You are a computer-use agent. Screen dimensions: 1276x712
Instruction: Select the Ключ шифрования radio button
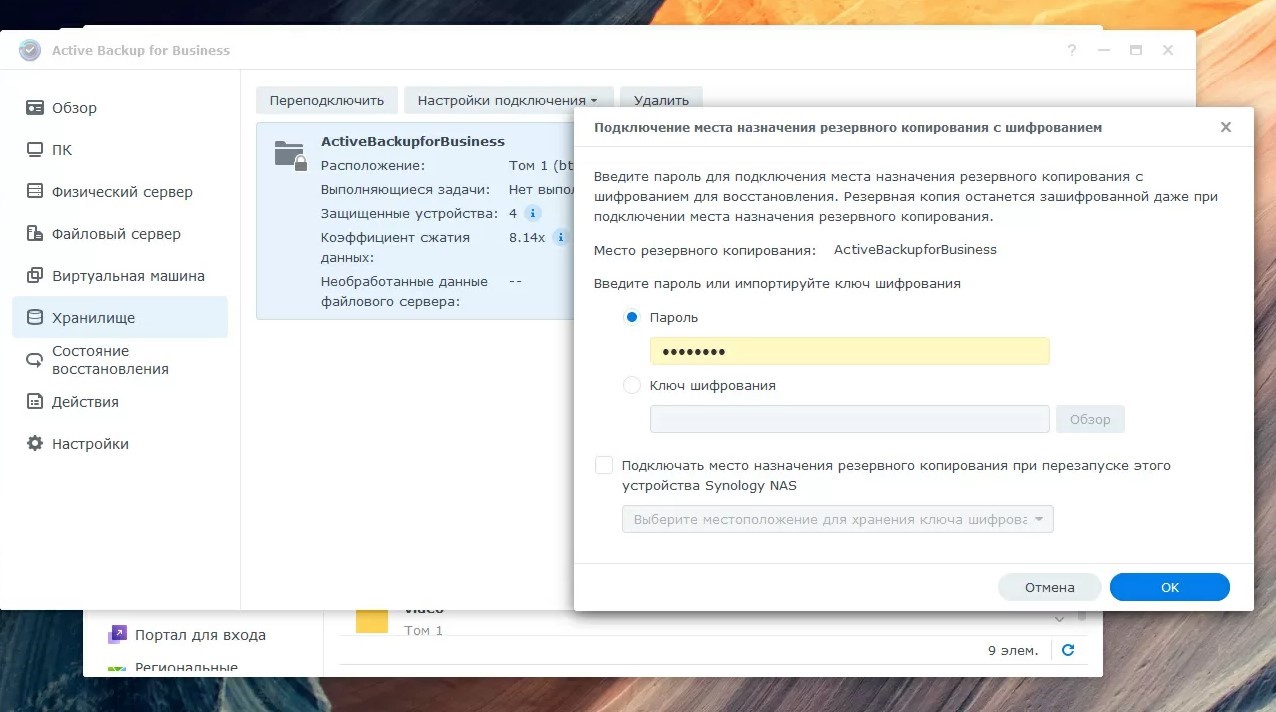tap(631, 385)
